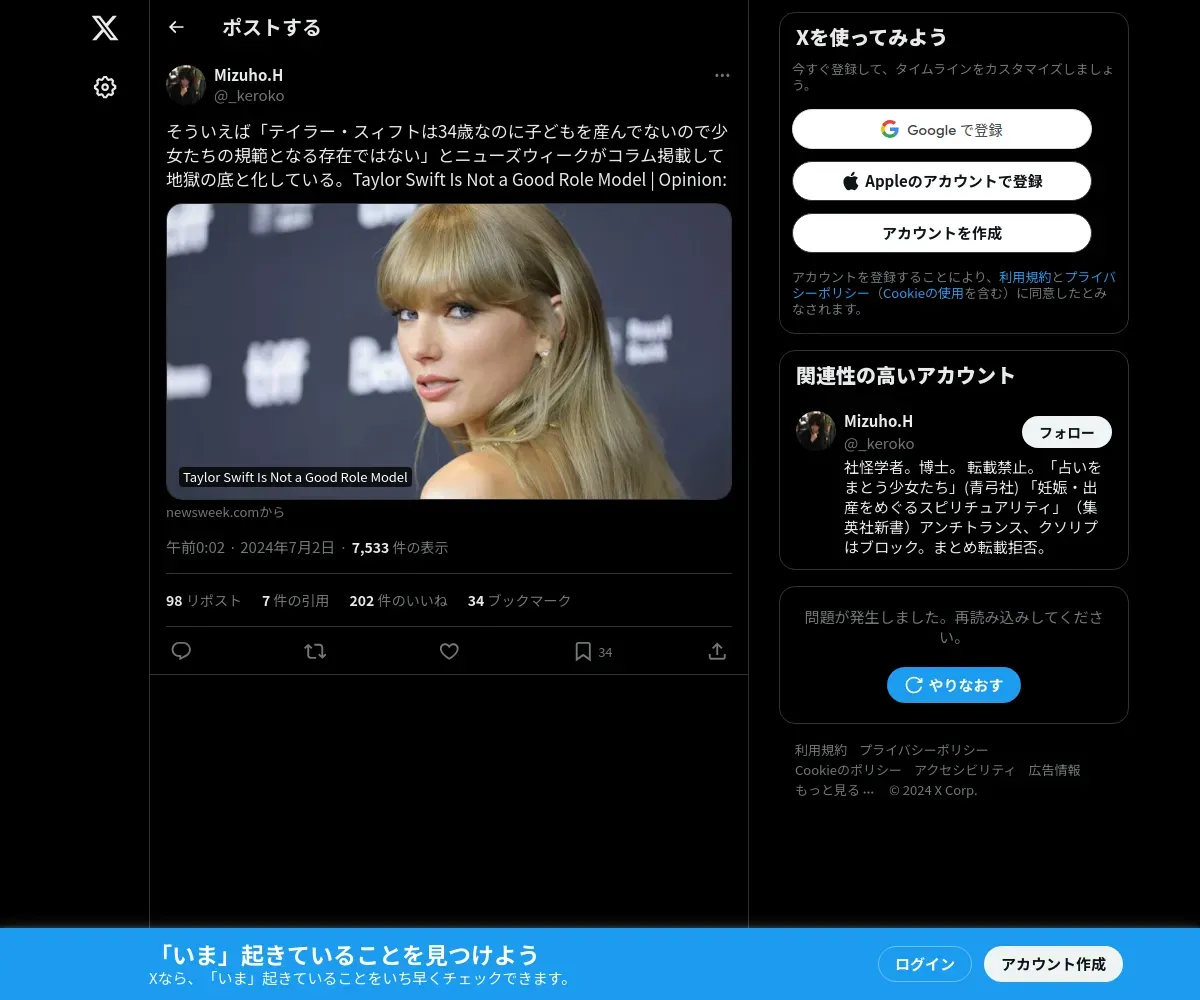1200x1000 pixels.
Task: Open the settings gear icon
Action: pyautogui.click(x=105, y=87)
